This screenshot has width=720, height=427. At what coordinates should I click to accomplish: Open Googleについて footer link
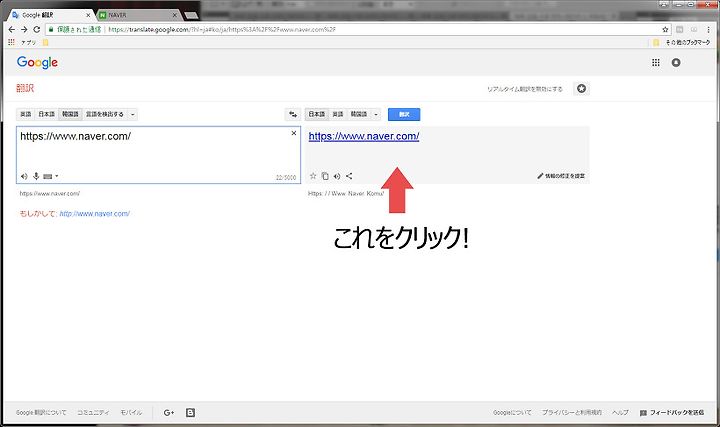[x=512, y=413]
